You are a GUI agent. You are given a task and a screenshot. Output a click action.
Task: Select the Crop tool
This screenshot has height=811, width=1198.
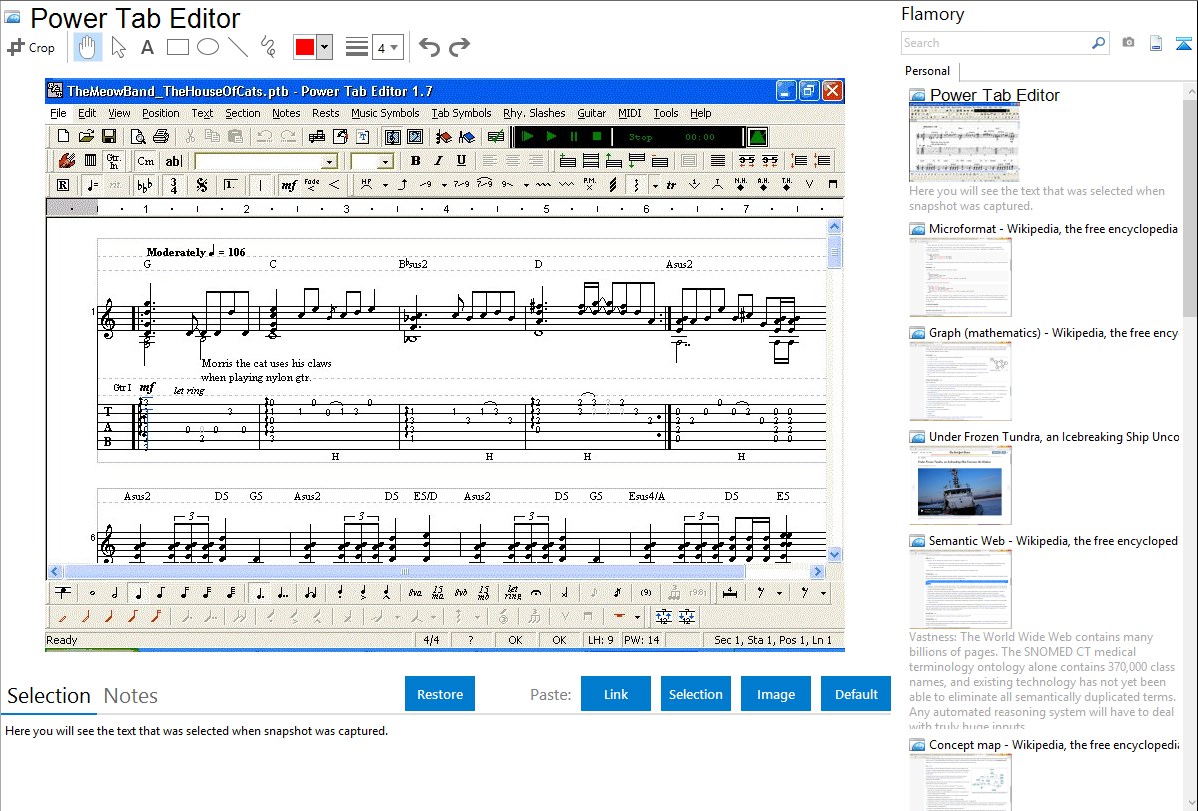31,47
